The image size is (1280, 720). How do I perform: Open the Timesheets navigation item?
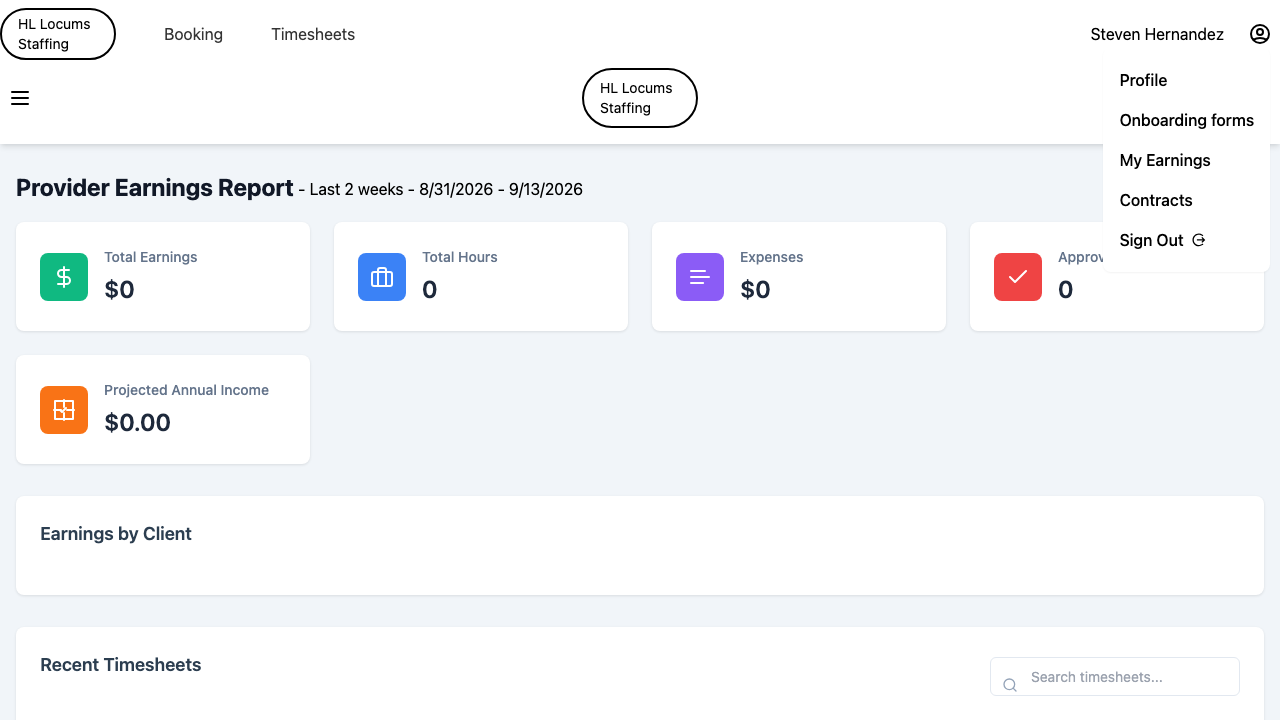313,34
